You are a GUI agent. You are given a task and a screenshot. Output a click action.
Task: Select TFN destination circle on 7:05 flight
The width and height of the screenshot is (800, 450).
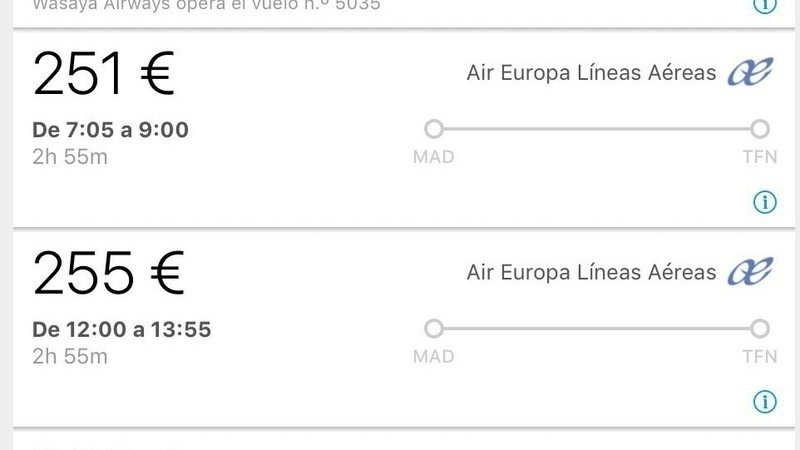click(760, 129)
